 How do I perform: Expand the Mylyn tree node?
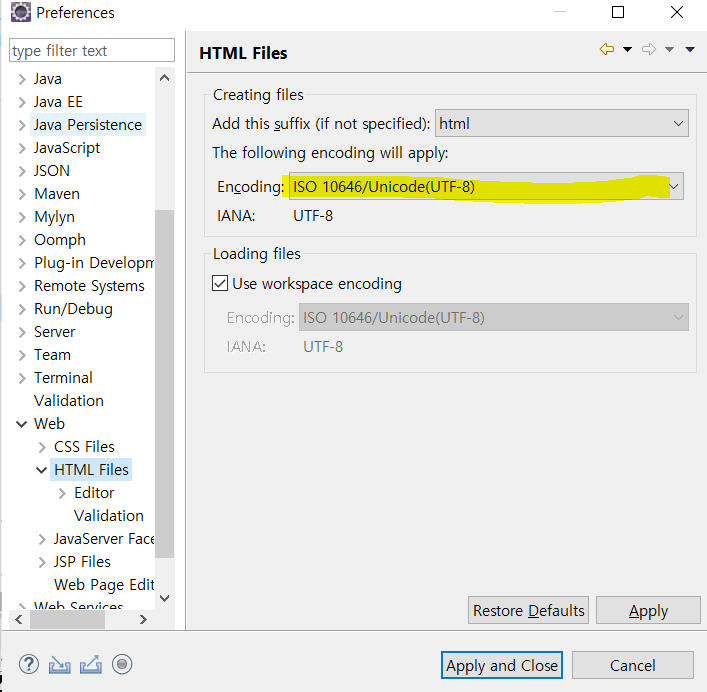[22, 217]
